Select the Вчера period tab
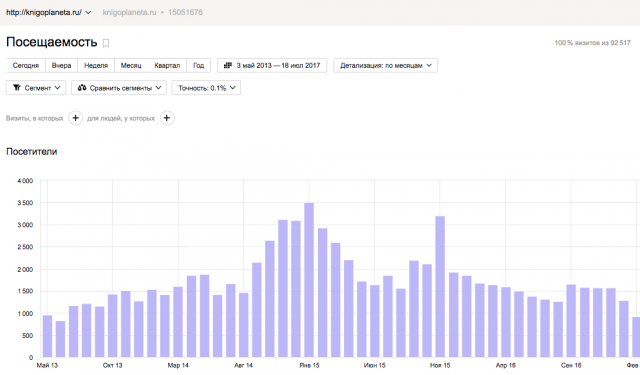 (x=61, y=65)
